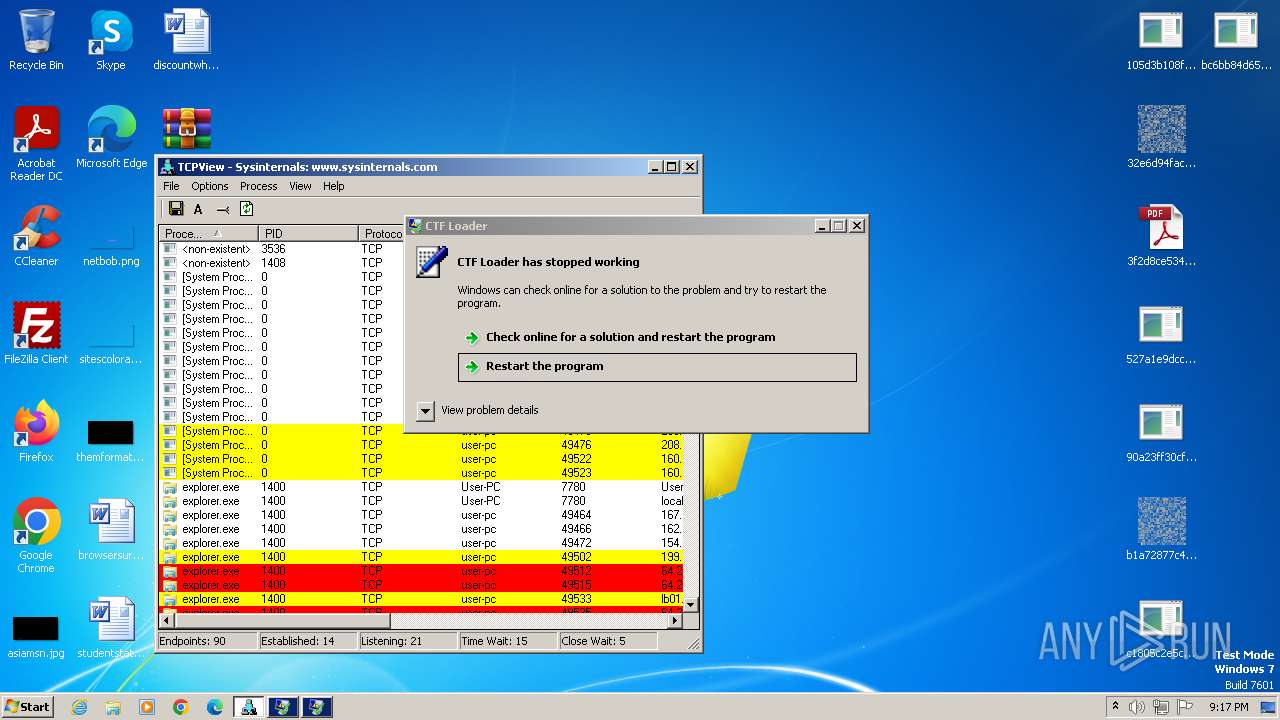The height and width of the screenshot is (720, 1280).
Task: Select the 32e6d94fac... desktop file
Action: click(x=1161, y=138)
